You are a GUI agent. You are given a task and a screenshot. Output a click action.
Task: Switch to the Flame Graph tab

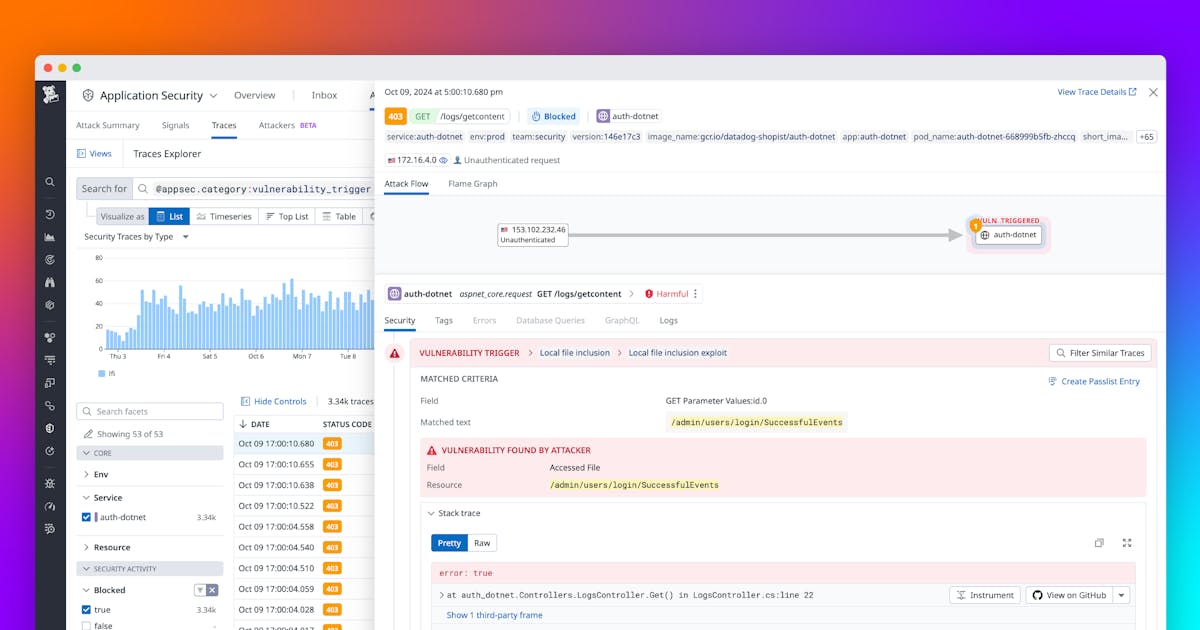pyautogui.click(x=472, y=184)
